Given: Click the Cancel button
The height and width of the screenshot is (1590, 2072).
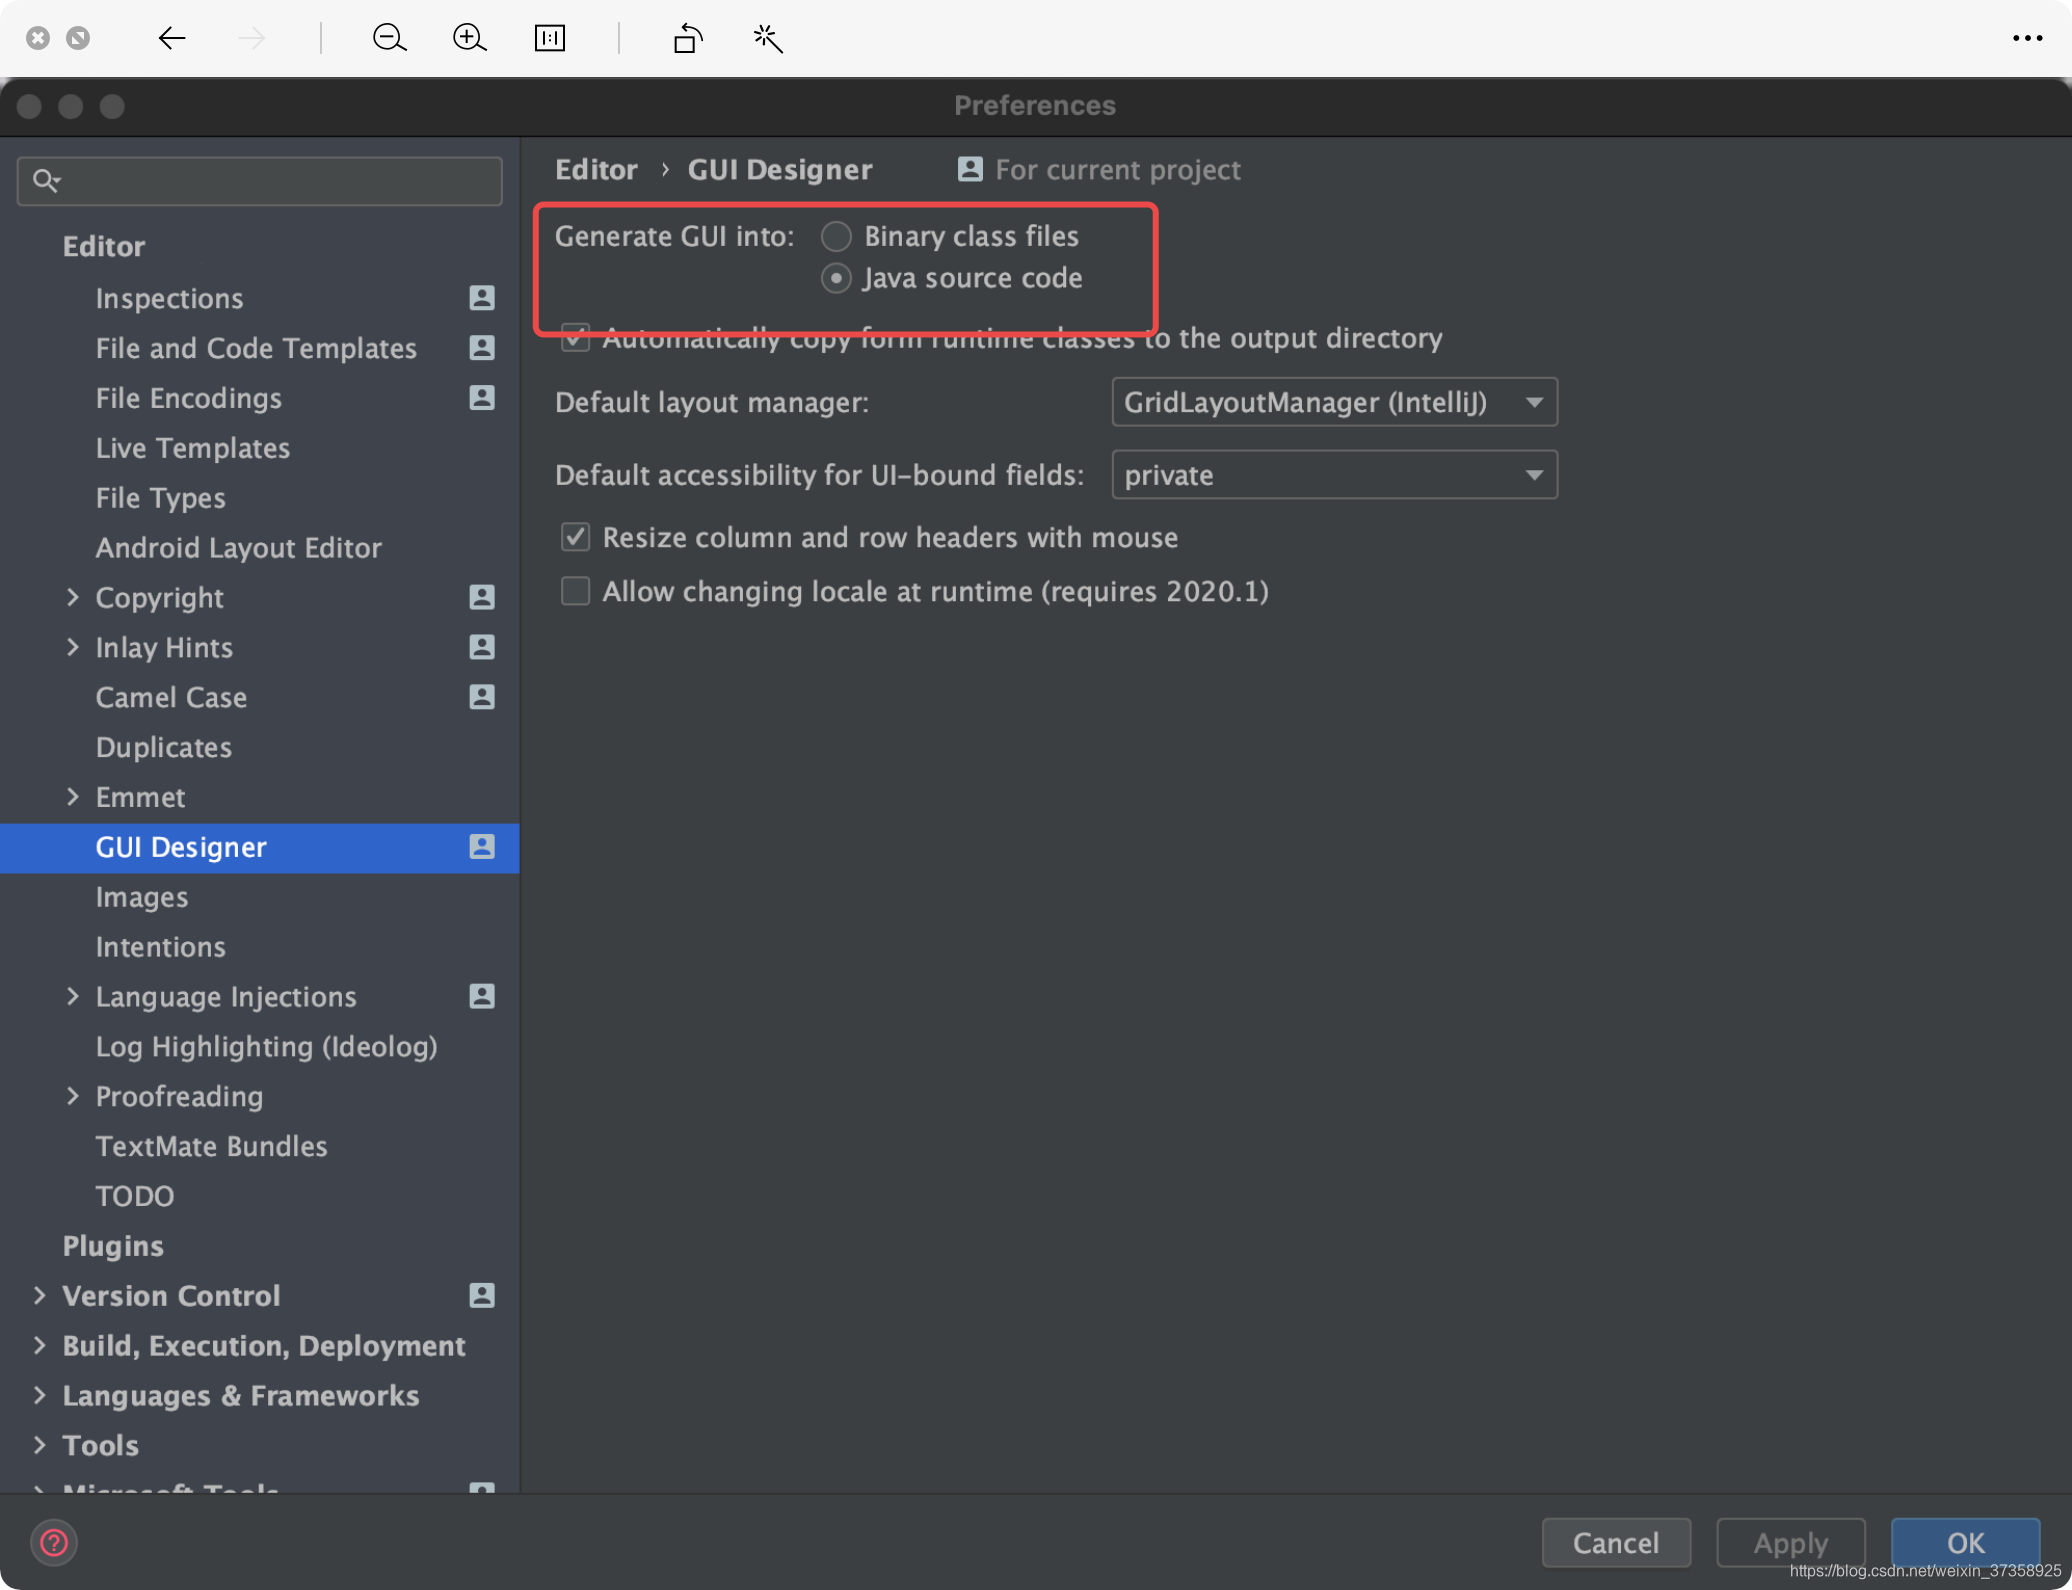Looking at the screenshot, I should point(1615,1542).
